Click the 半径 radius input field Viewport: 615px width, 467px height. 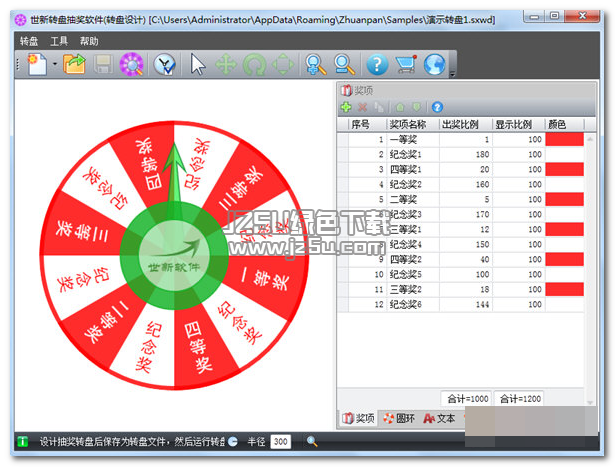pos(281,441)
